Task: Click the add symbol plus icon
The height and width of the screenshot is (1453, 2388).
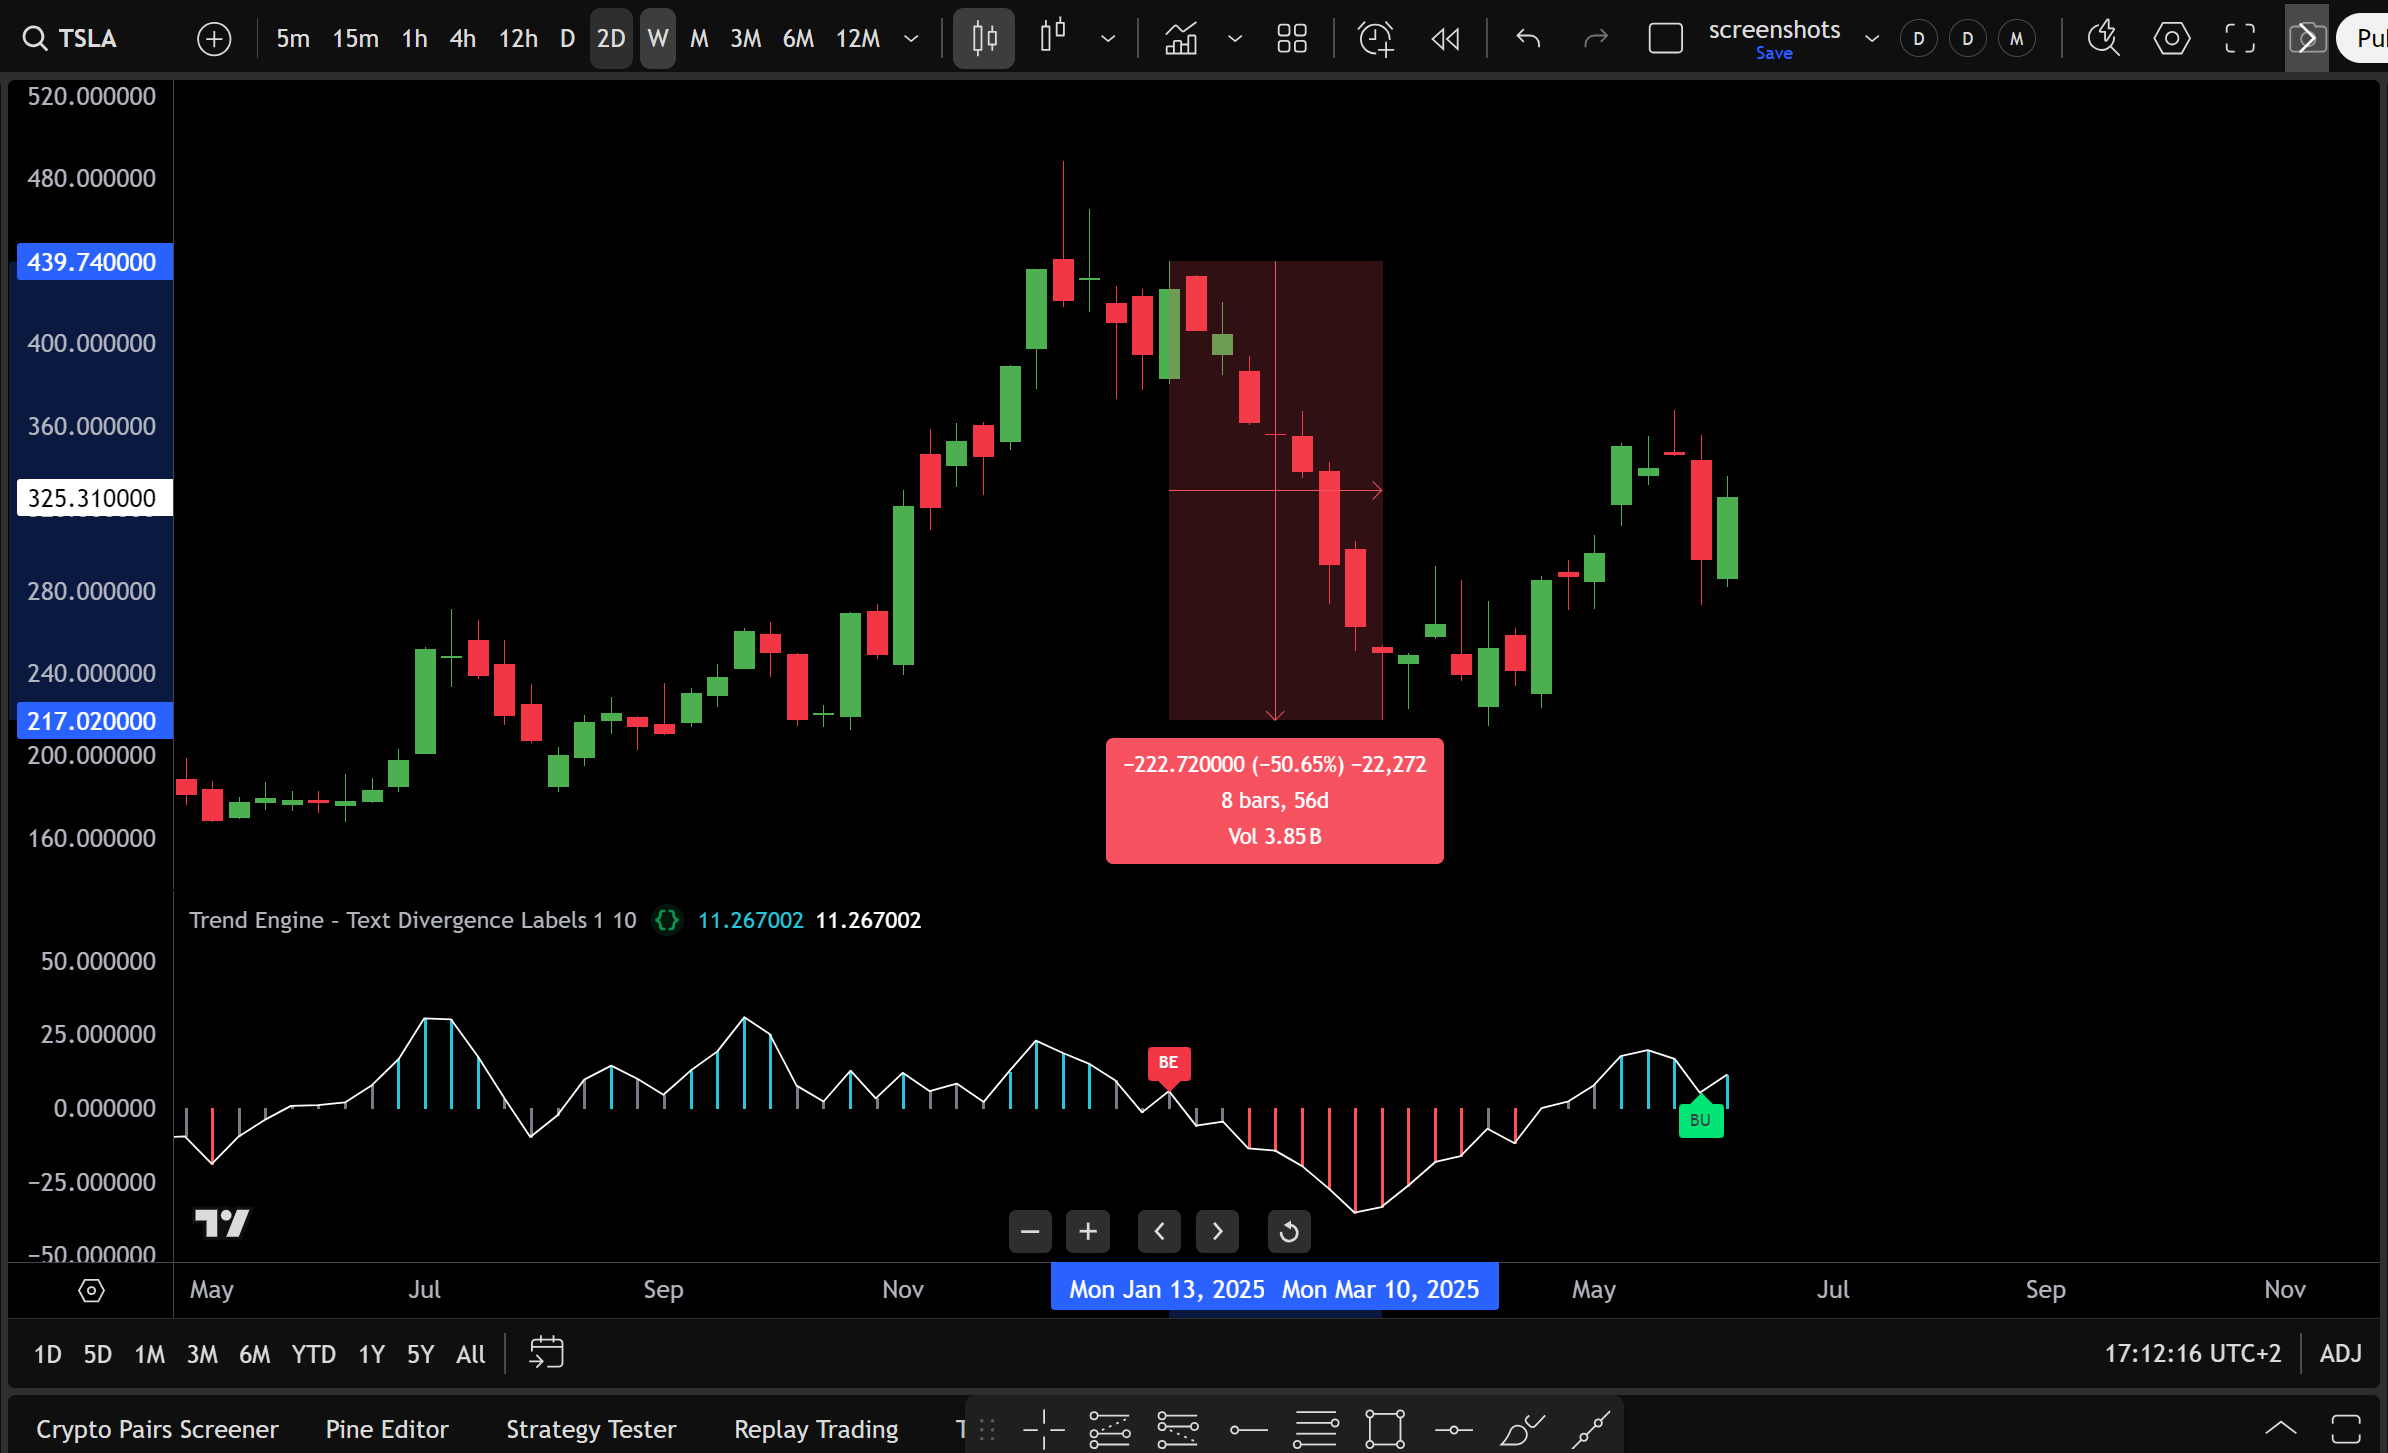Action: click(214, 39)
